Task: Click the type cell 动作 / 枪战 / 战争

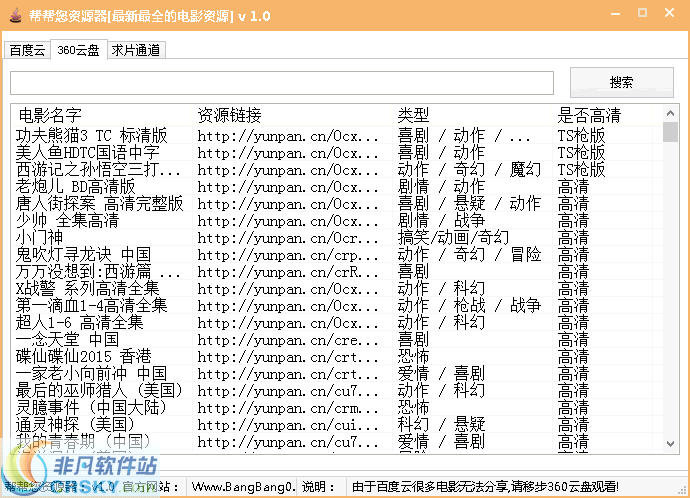Action: [469, 306]
